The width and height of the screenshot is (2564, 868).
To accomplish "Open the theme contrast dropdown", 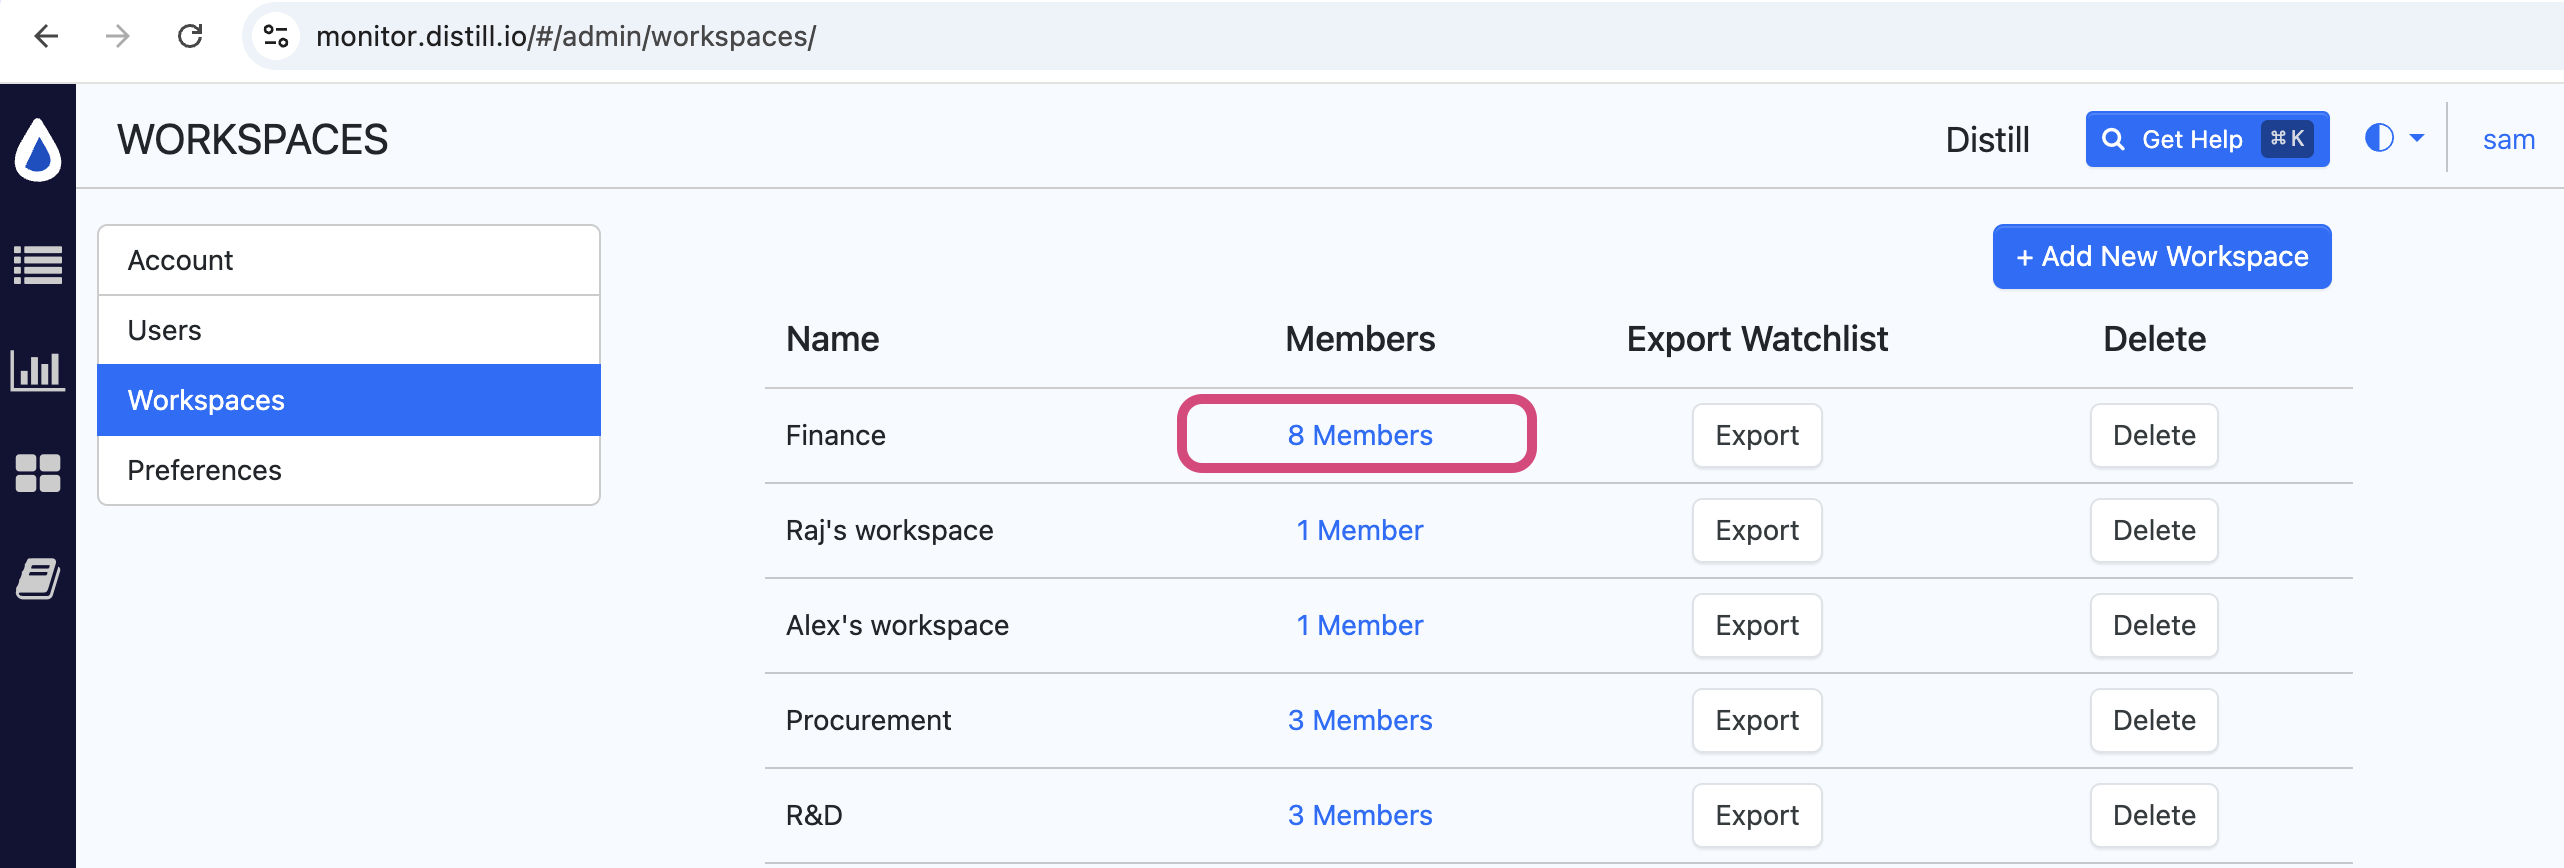I will click(x=2393, y=138).
